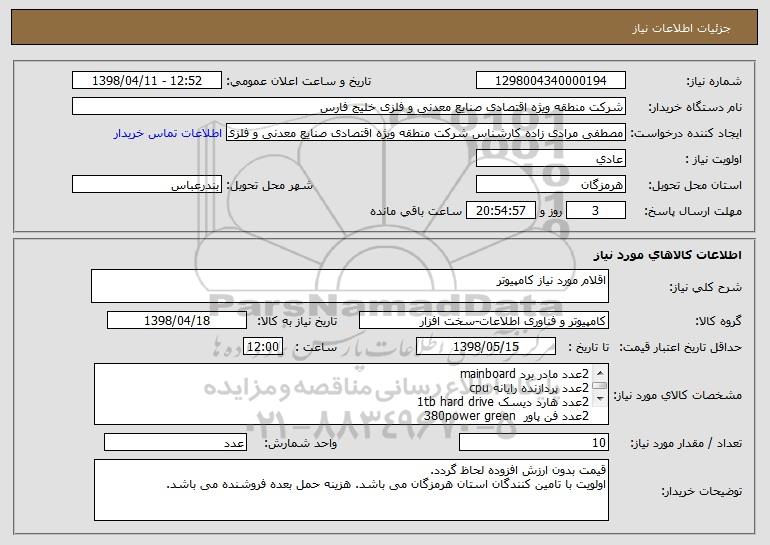Click the label نام دستگاه خریدار
This screenshot has width=770, height=545.
(695, 107)
